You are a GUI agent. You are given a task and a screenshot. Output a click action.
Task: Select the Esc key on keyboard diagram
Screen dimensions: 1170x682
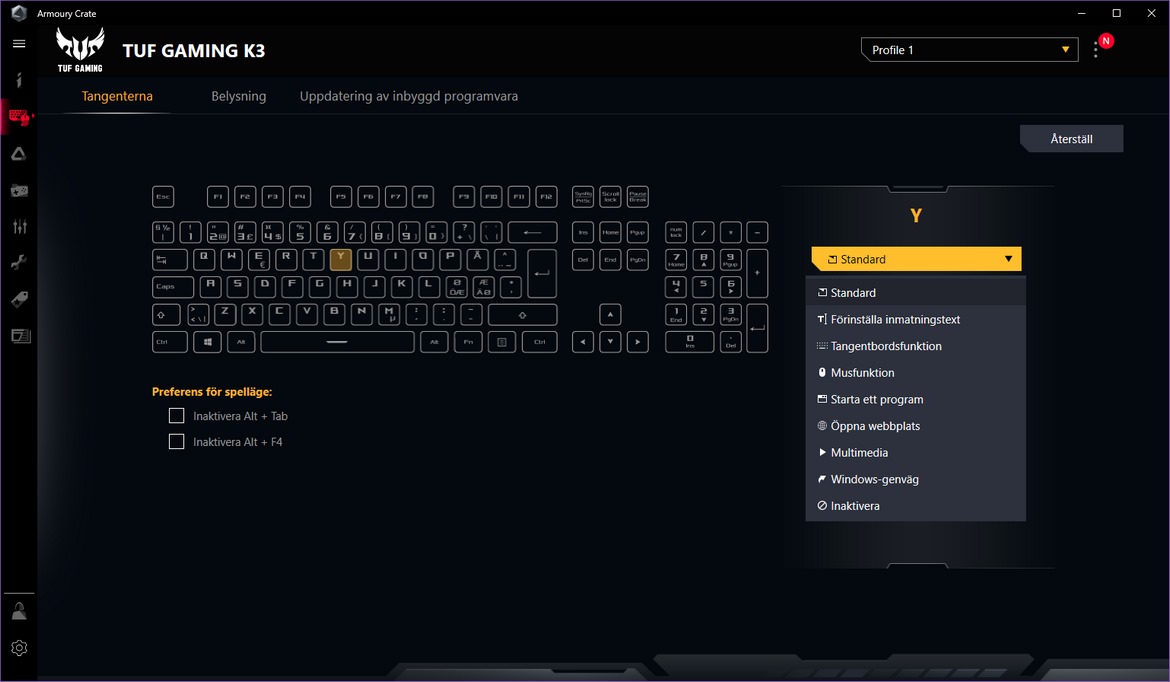(x=163, y=197)
